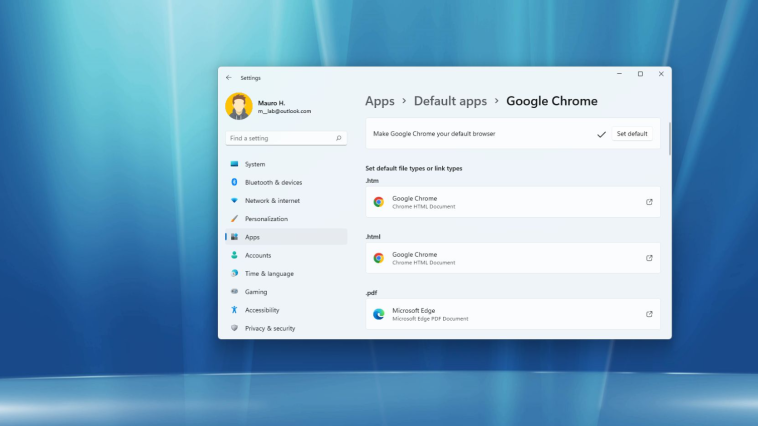The width and height of the screenshot is (758, 426).
Task: Open Accounts settings page
Action: click(x=258, y=255)
